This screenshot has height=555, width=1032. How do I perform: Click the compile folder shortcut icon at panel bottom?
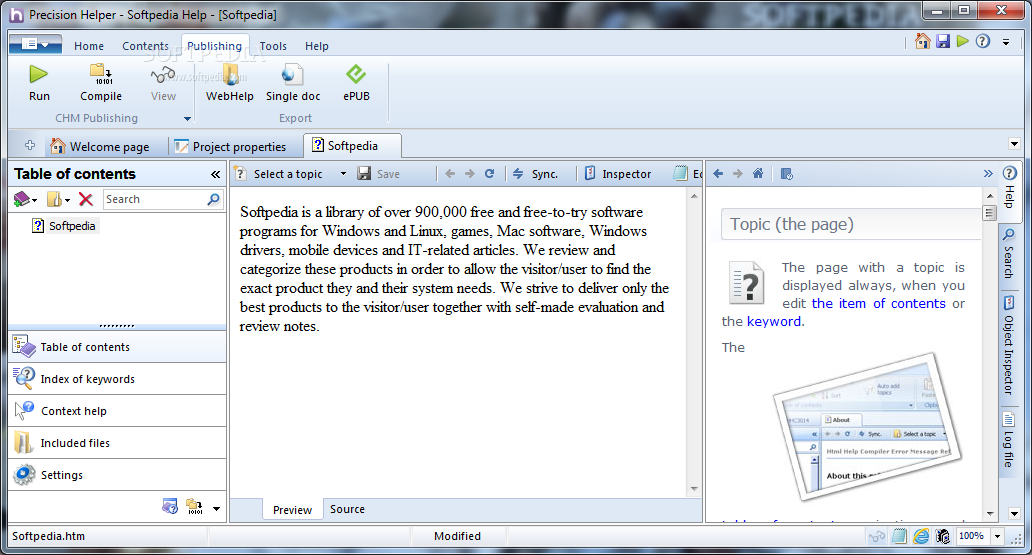194,507
